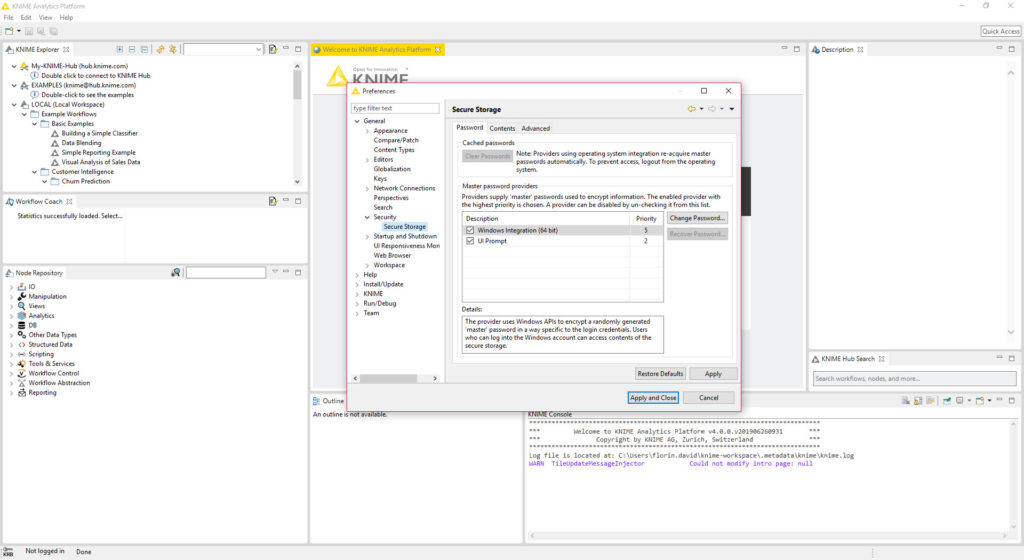Image resolution: width=1024 pixels, height=560 pixels.
Task: Click the Collapse icon with minus in KNIME Explorer
Action: point(132,50)
